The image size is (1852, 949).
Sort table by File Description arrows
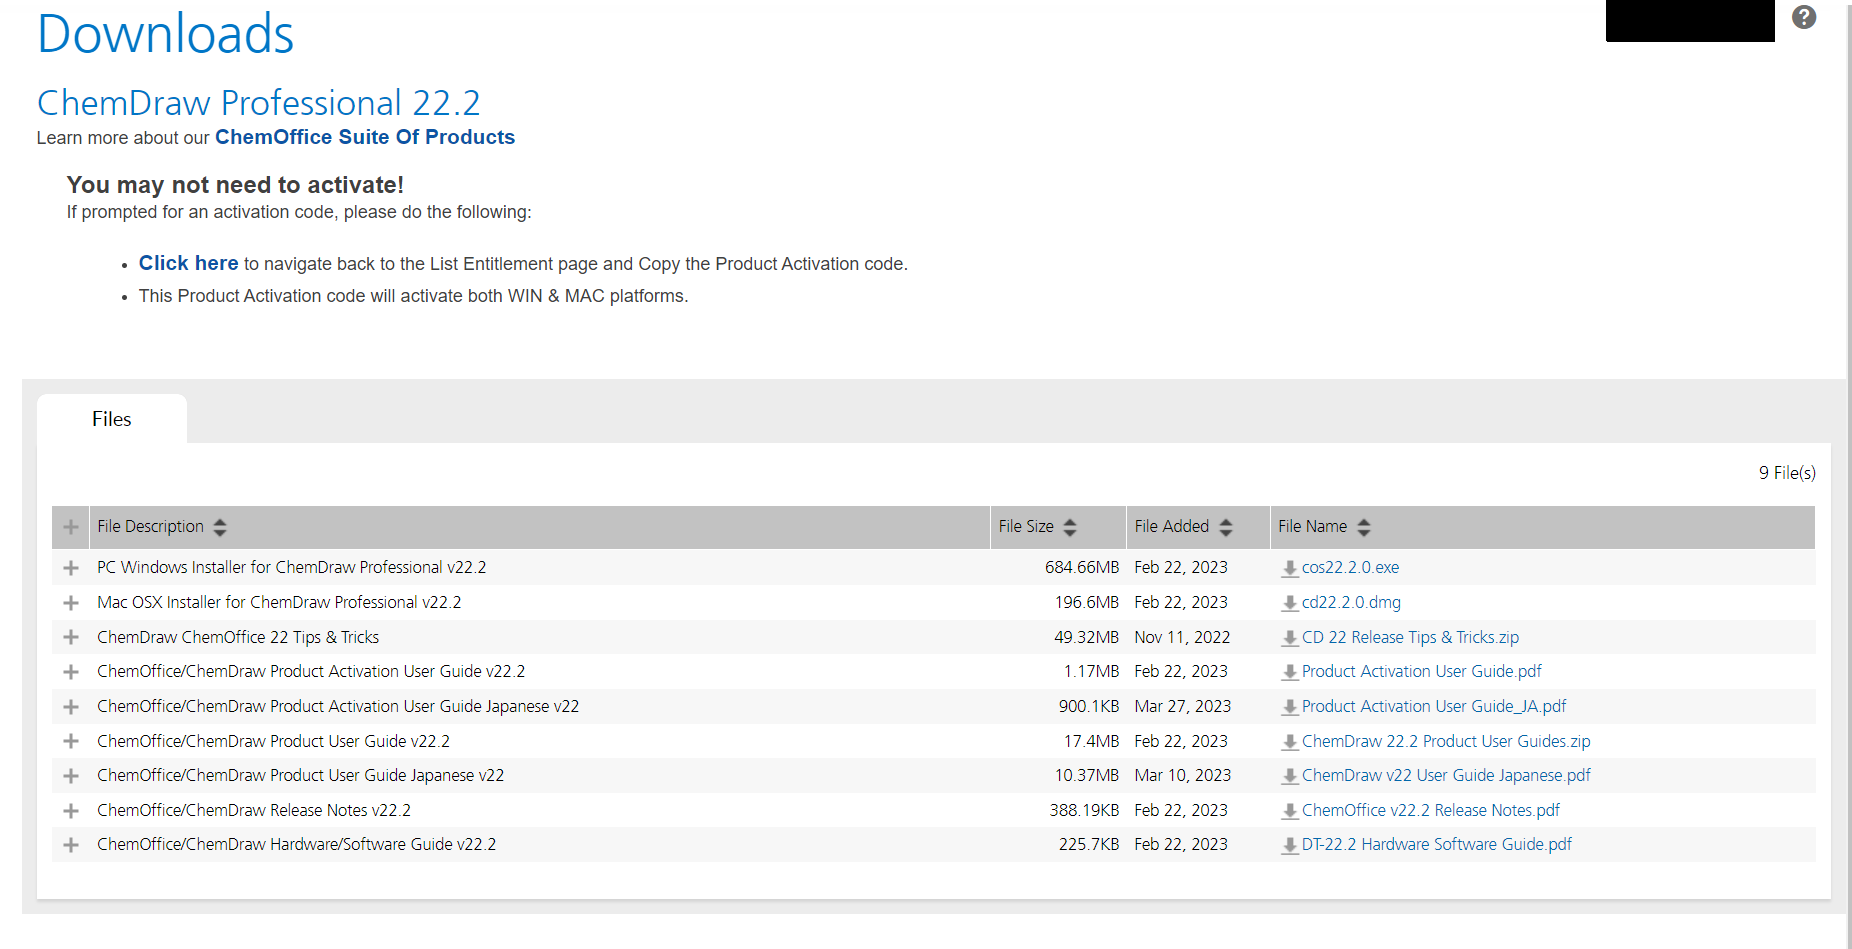pos(220,527)
